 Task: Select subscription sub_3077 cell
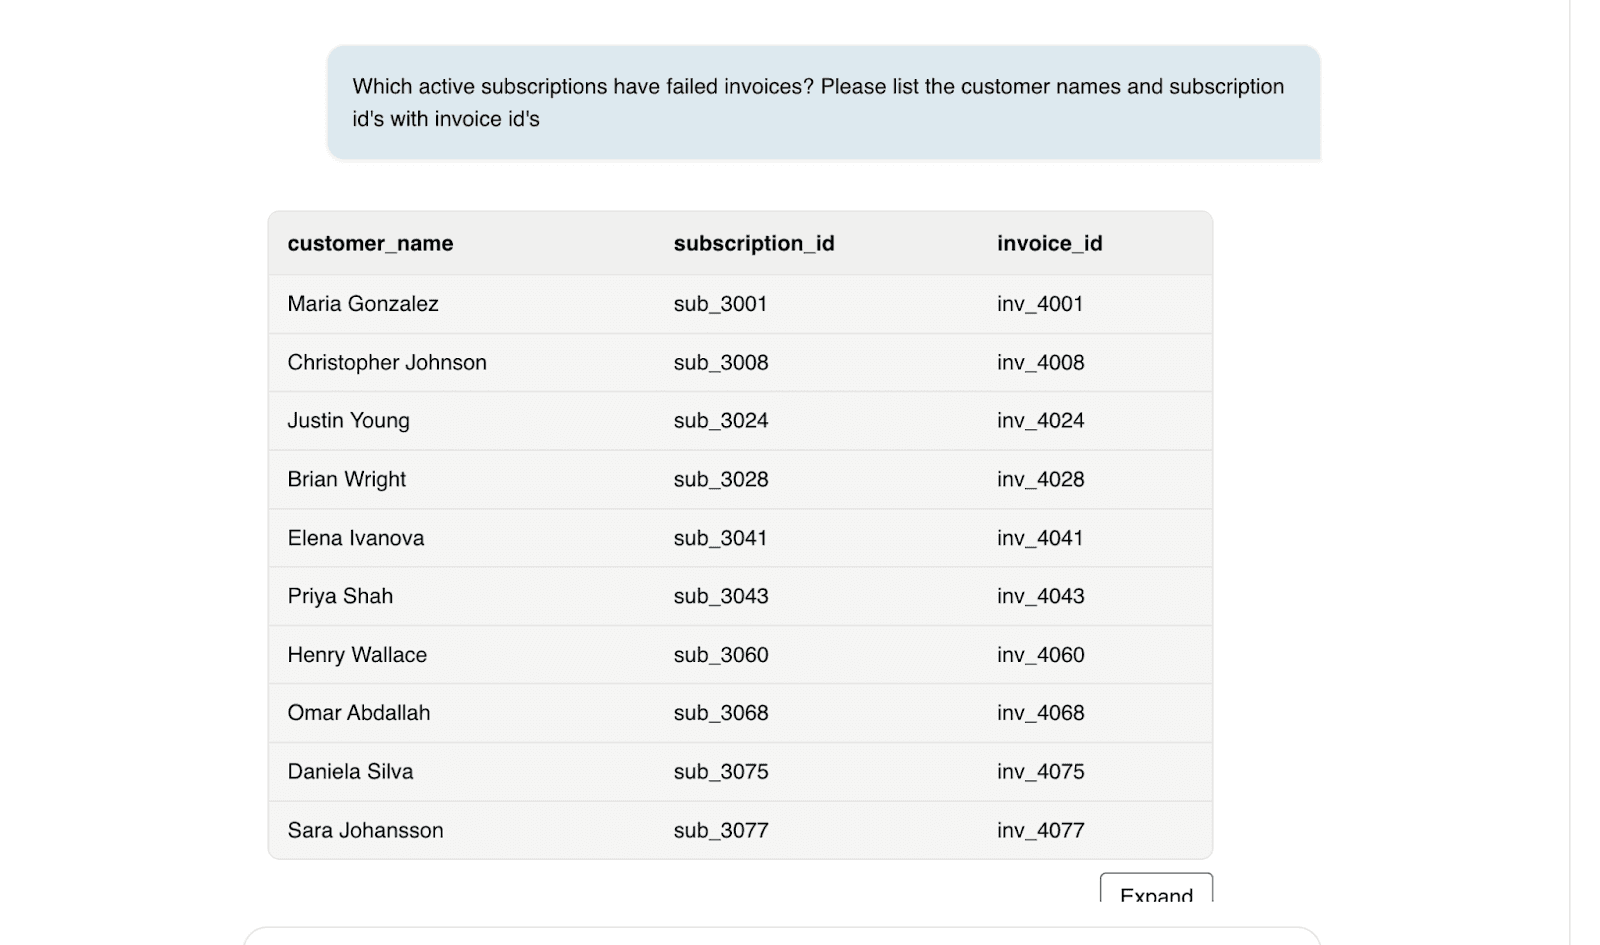(721, 830)
